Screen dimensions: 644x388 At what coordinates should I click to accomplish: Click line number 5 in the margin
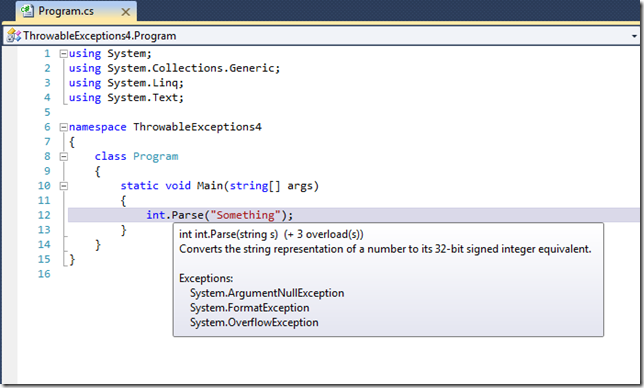(47, 112)
